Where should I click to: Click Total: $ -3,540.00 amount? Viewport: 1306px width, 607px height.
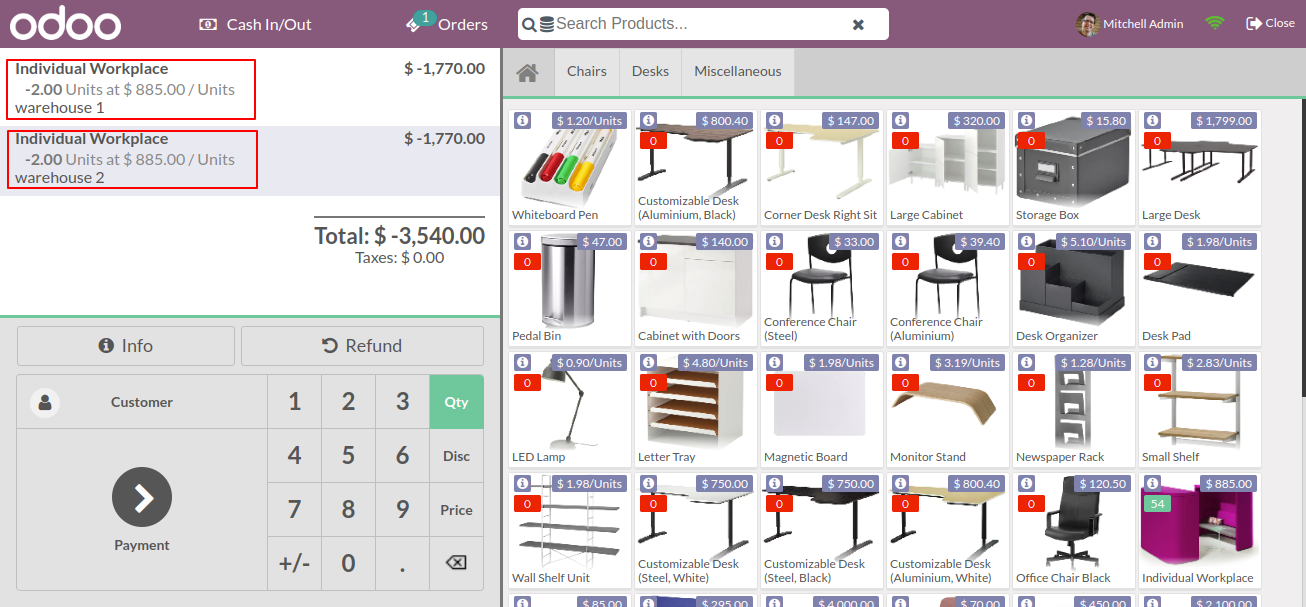(x=400, y=236)
